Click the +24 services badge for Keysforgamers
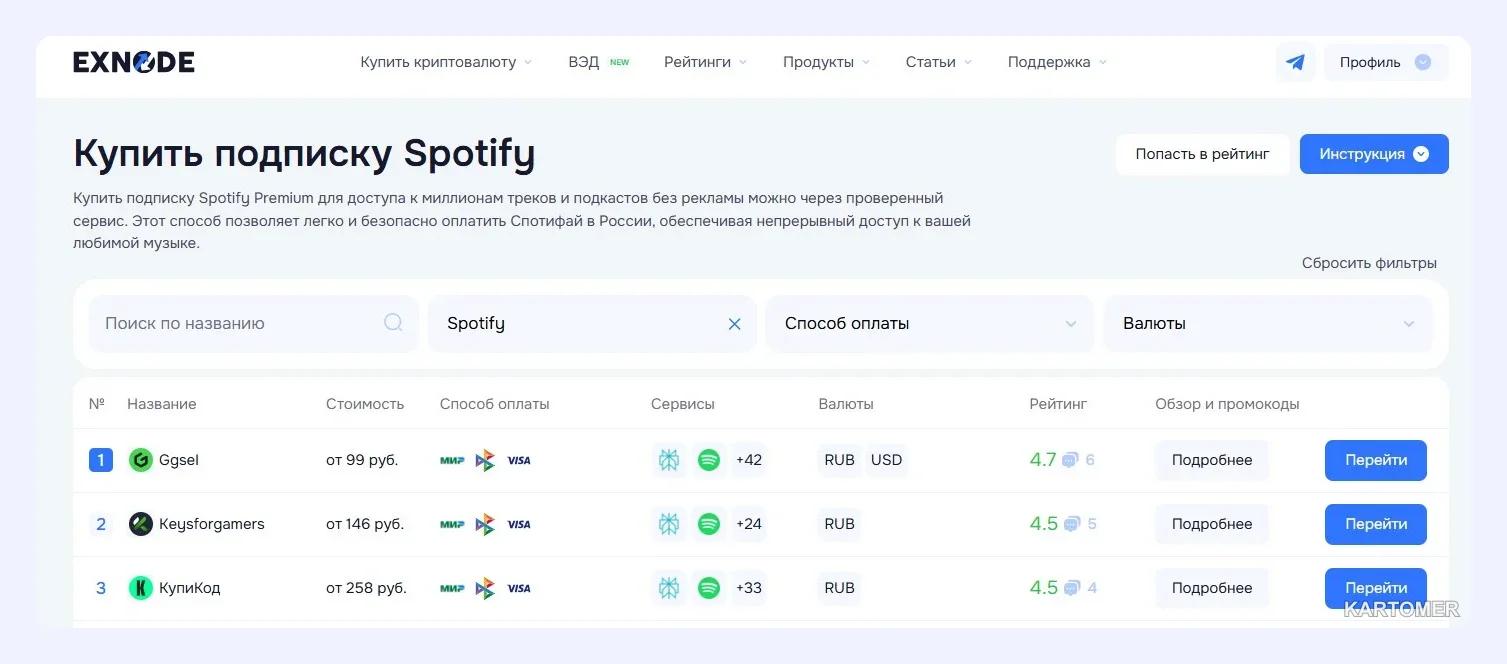This screenshot has height=664, width=1507. point(749,524)
